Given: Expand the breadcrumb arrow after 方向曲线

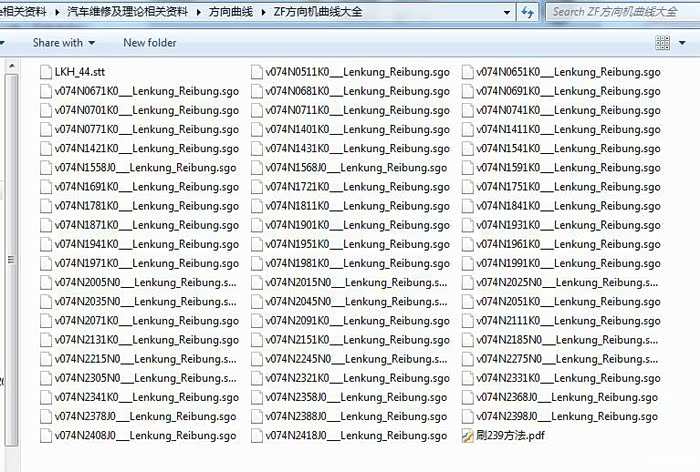Looking at the screenshot, I should 263,13.
